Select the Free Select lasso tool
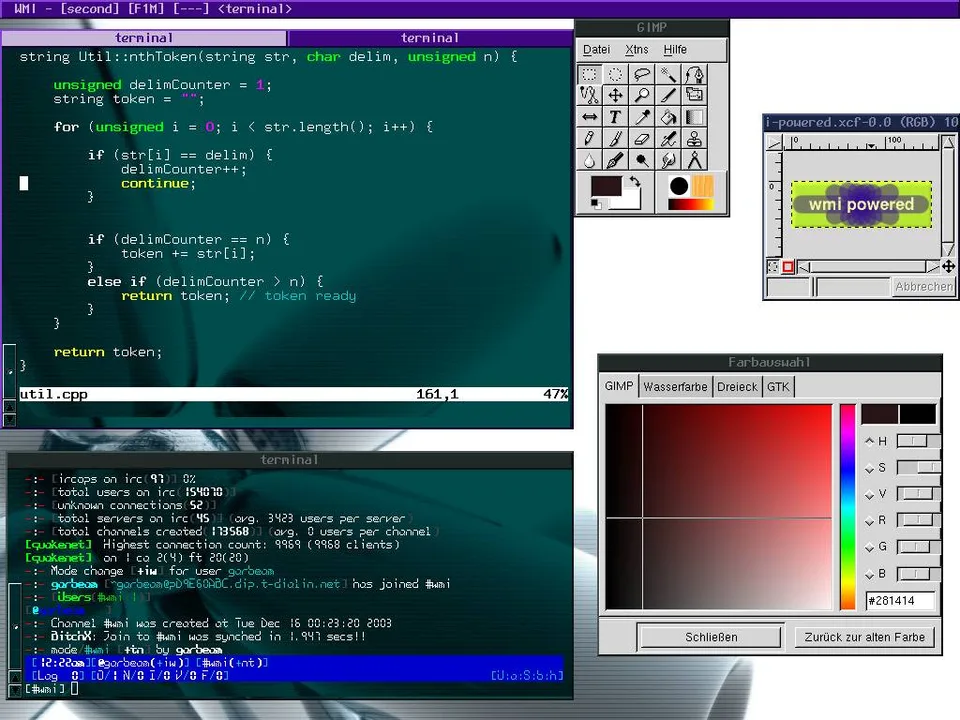The height and width of the screenshot is (720, 960). tap(642, 75)
